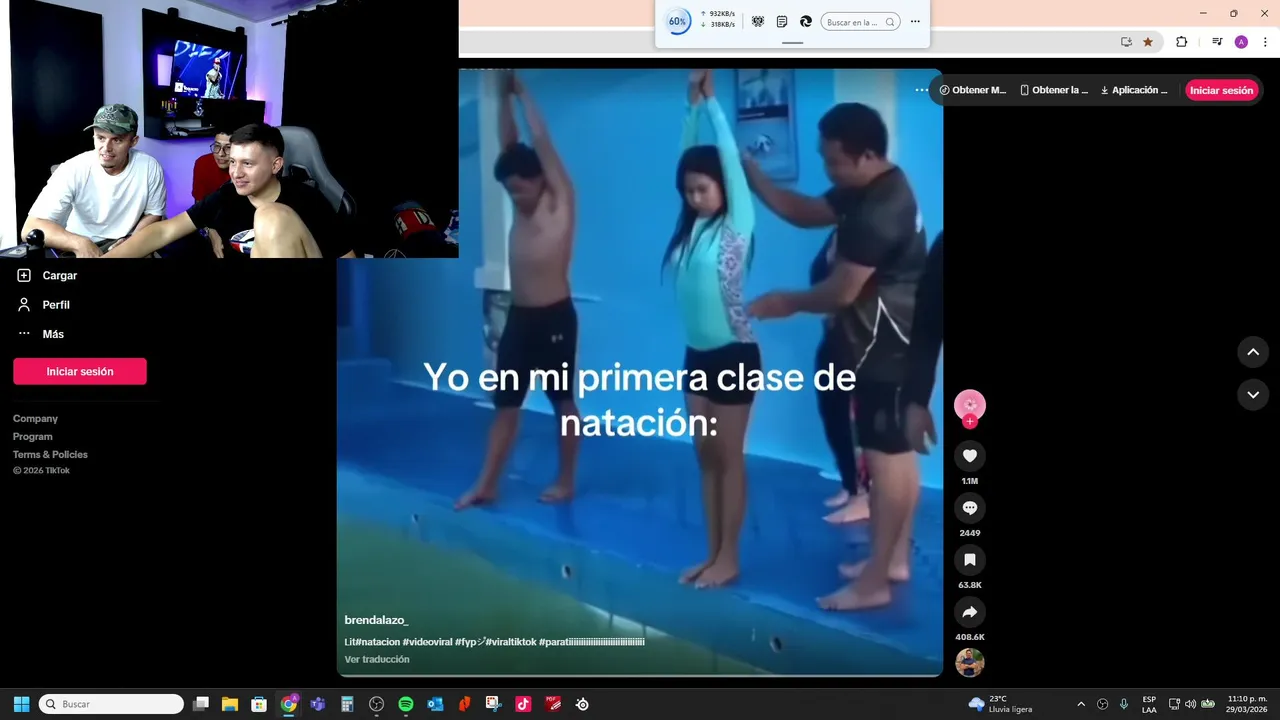Screen dimensions: 1280x720
Task: Open Microsoft Store from taskbar
Action: (x=259, y=704)
